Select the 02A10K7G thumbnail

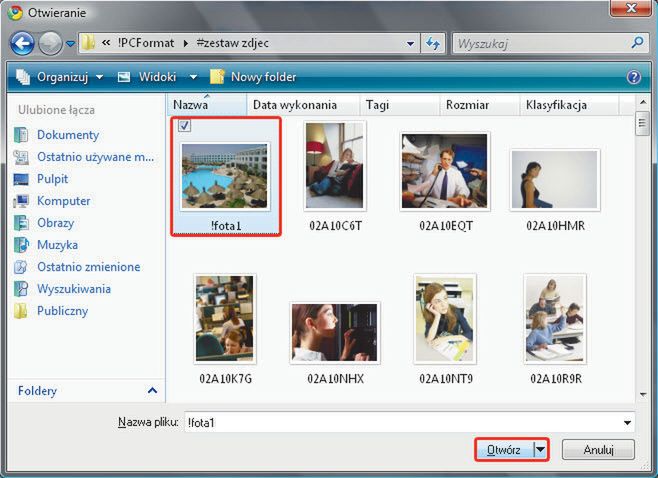pyautogui.click(x=225, y=319)
